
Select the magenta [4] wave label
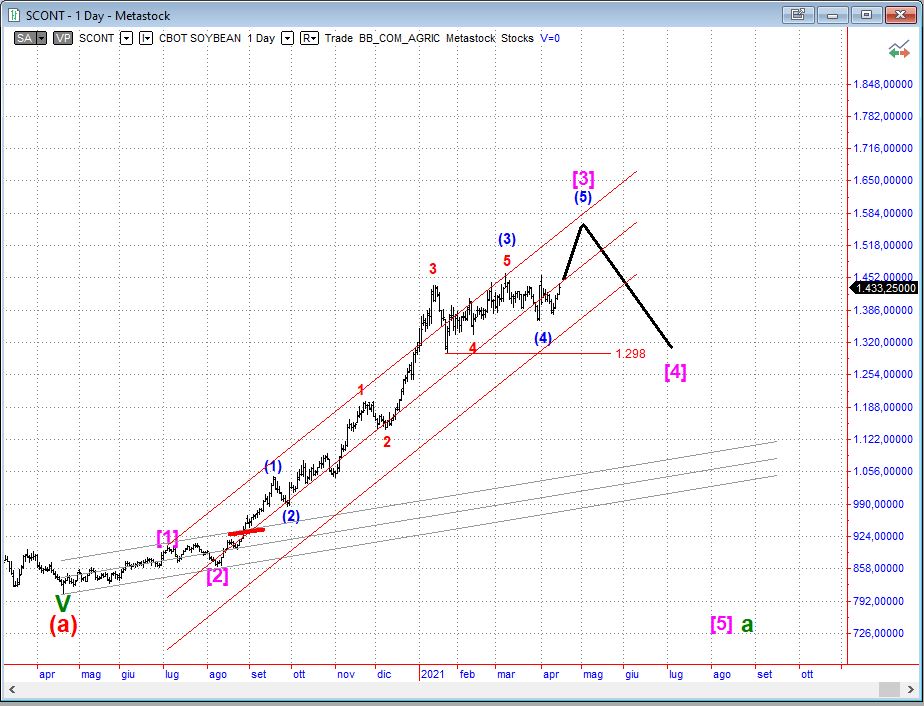675,372
